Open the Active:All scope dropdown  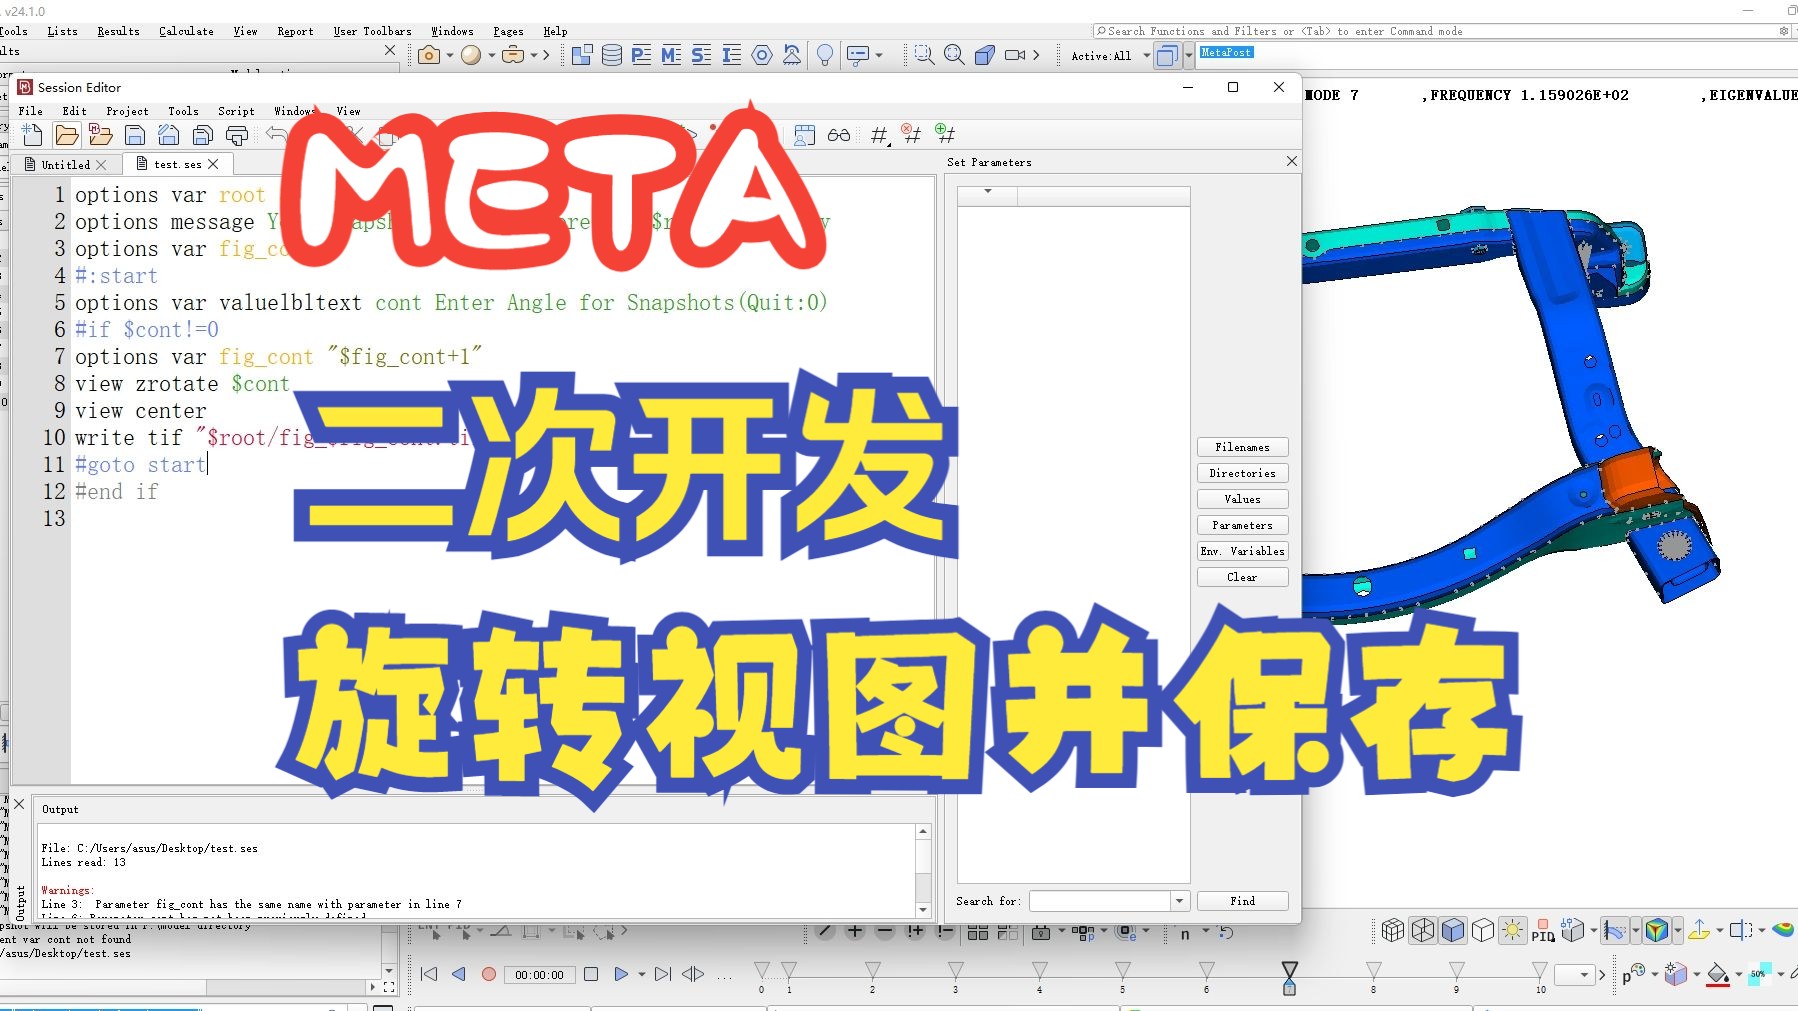tap(1148, 56)
